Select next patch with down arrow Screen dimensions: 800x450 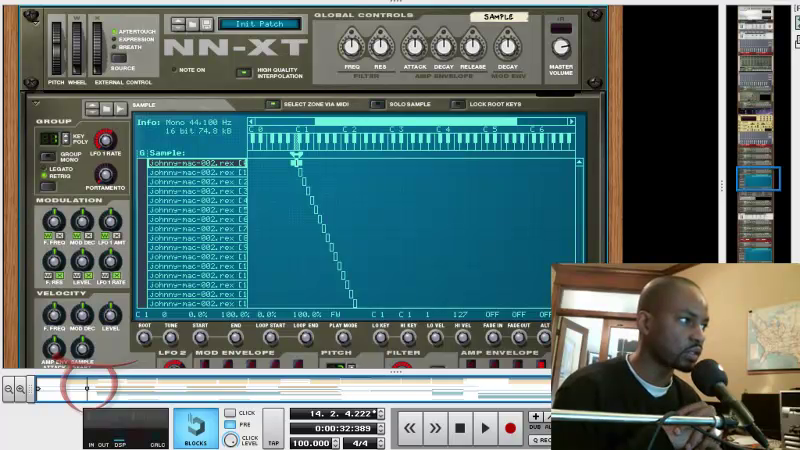tap(178, 27)
